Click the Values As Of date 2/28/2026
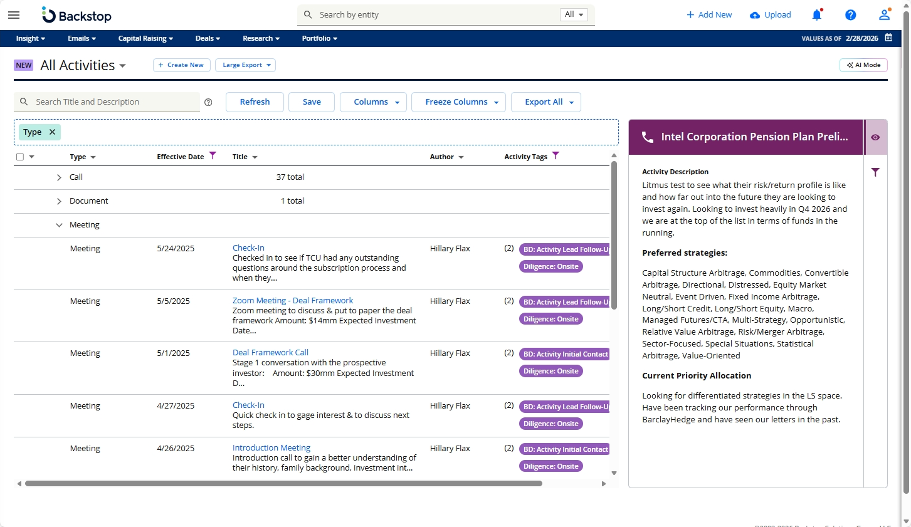Viewport: 911px width, 527px height. [862, 38]
